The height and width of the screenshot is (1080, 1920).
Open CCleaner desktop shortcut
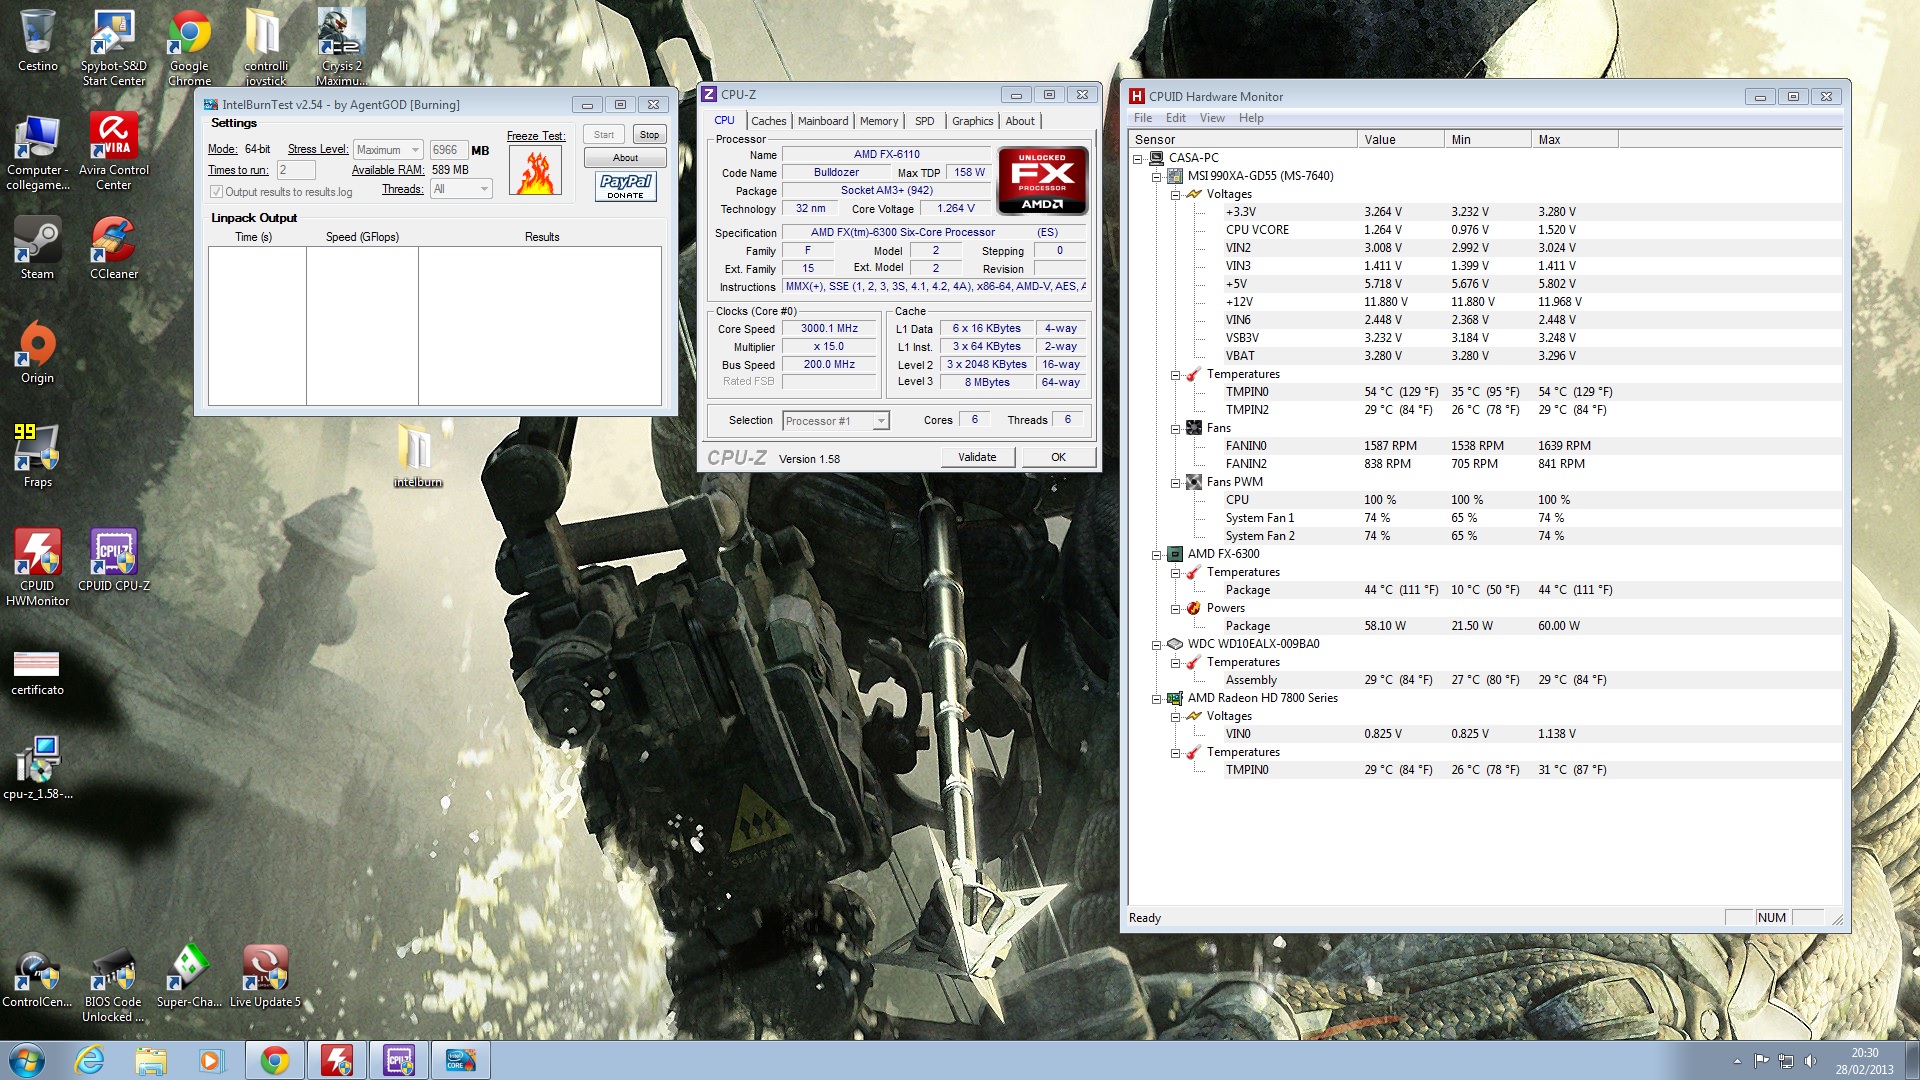114,241
